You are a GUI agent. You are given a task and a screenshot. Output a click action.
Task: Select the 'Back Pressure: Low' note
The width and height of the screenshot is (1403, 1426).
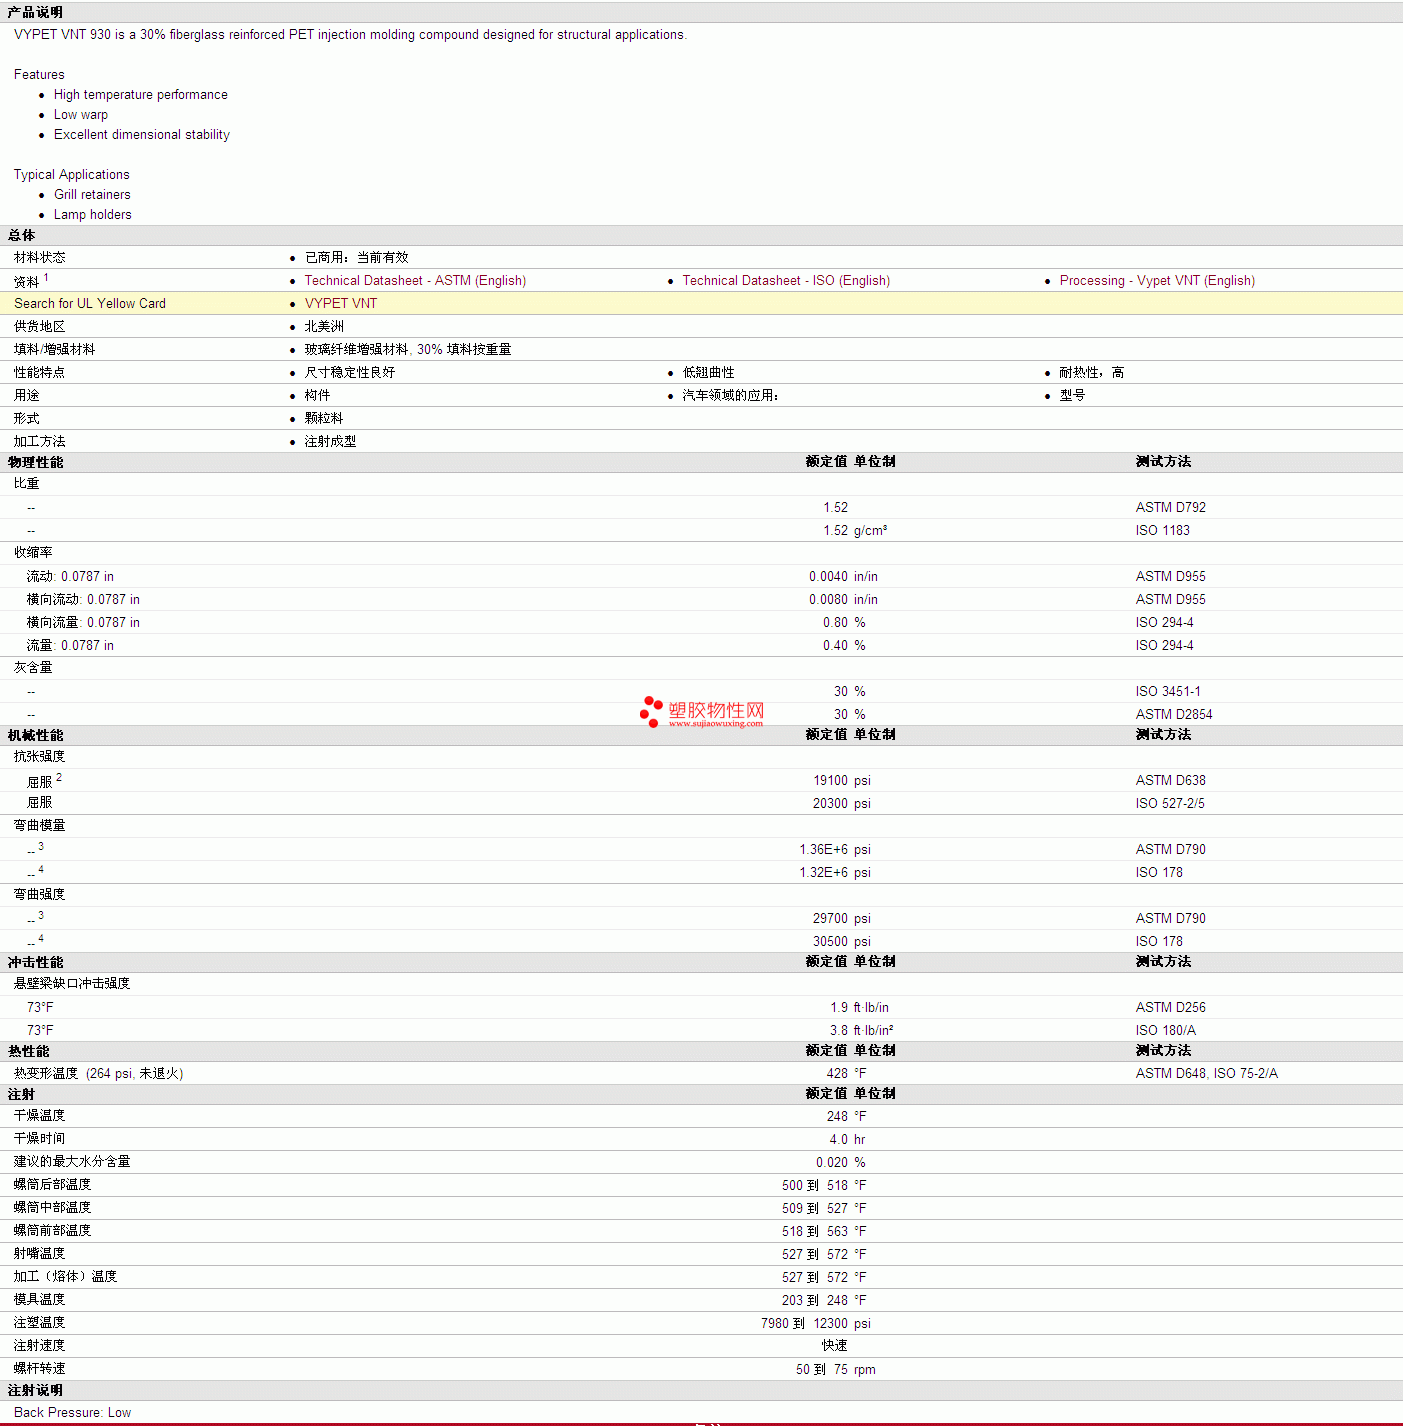pyautogui.click(x=73, y=1413)
